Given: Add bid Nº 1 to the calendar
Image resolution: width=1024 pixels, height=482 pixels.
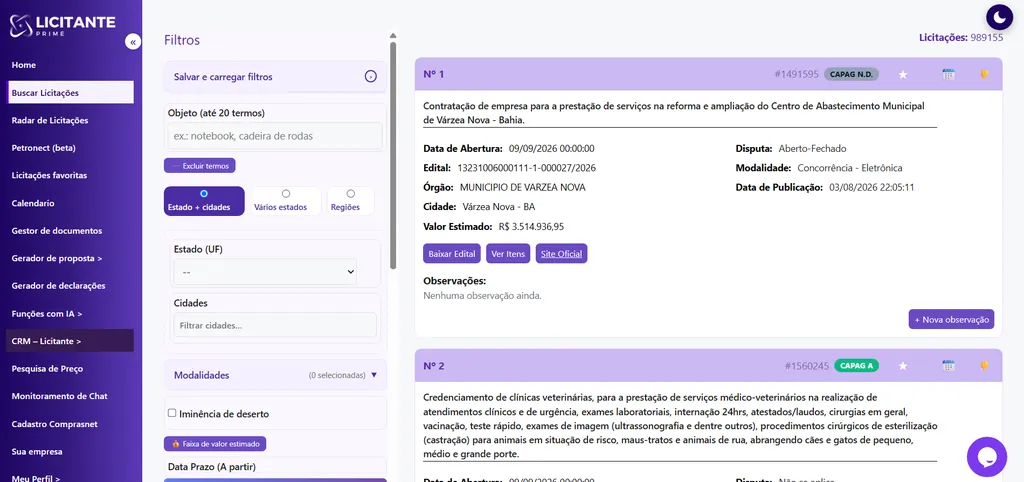Looking at the screenshot, I should [949, 74].
